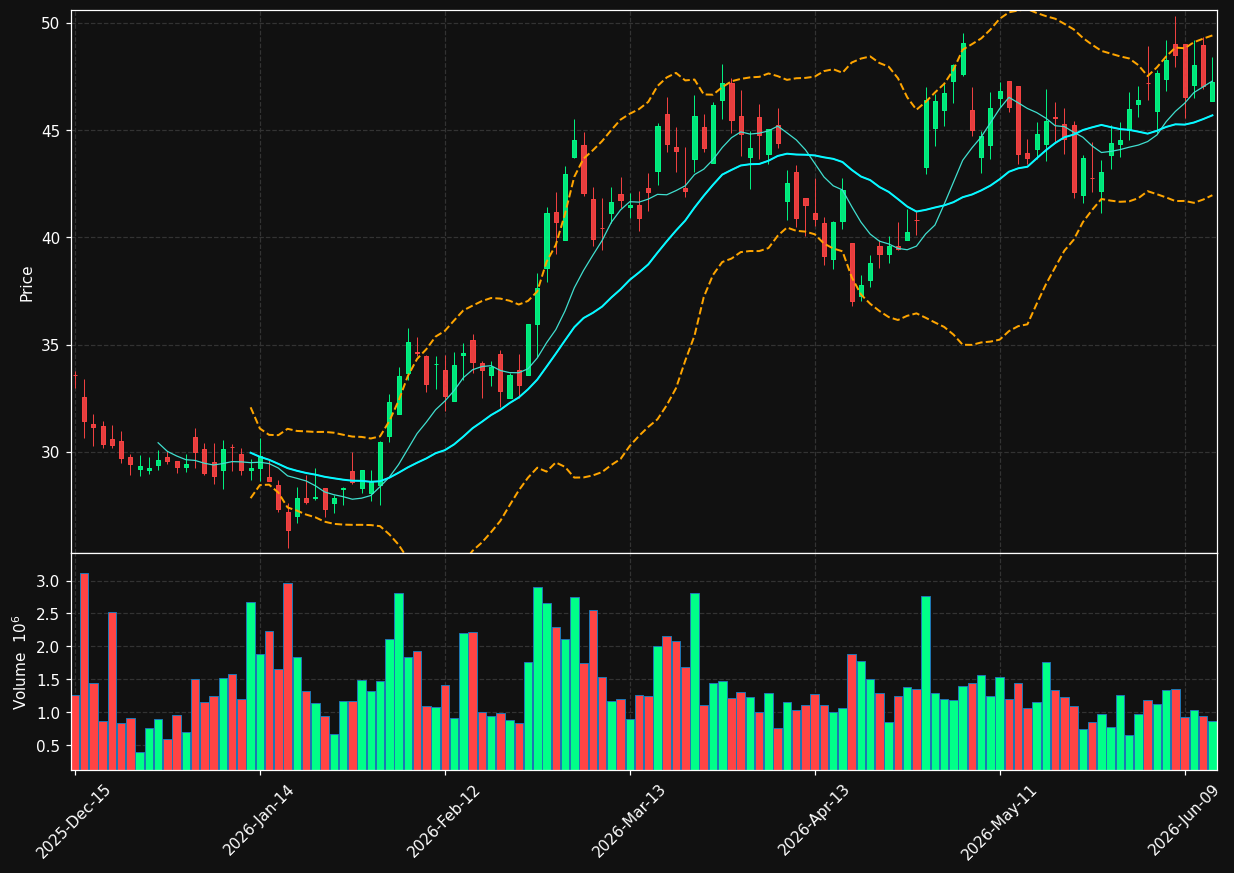The height and width of the screenshot is (873, 1234).
Task: Click the 2026-Apr-13 date label
Action: [x=814, y=822]
